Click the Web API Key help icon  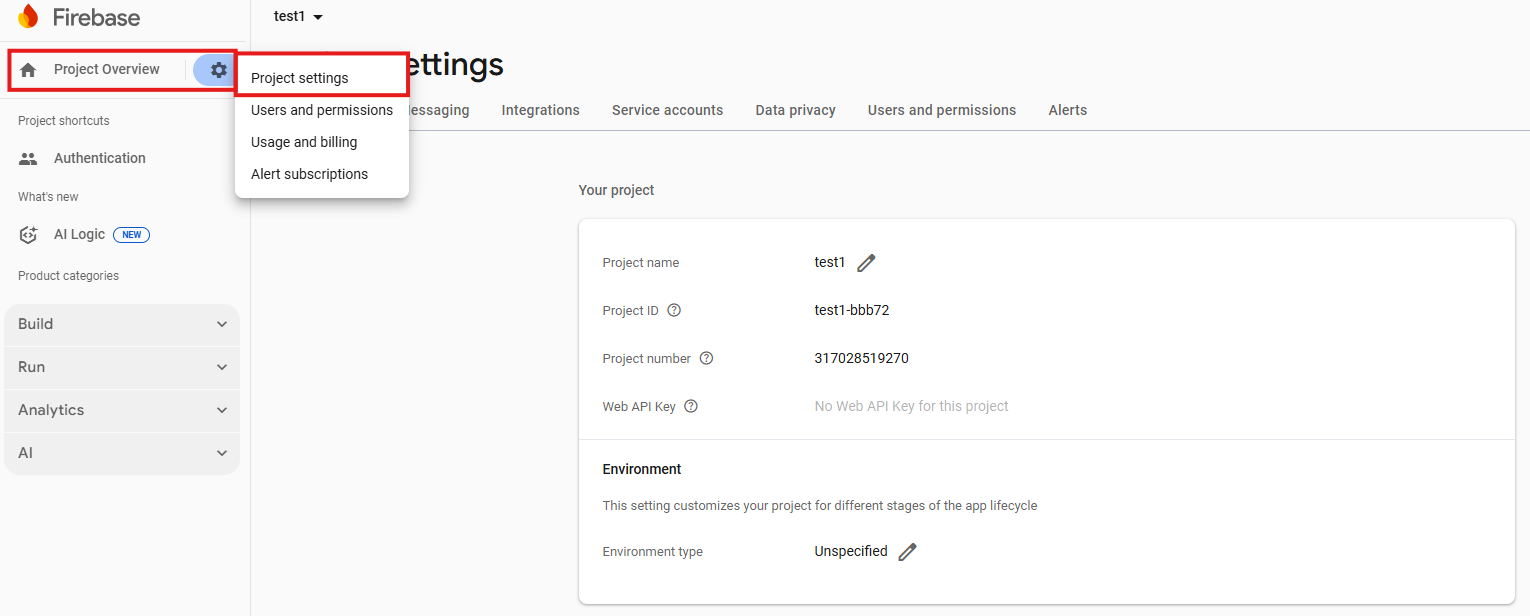(x=690, y=406)
